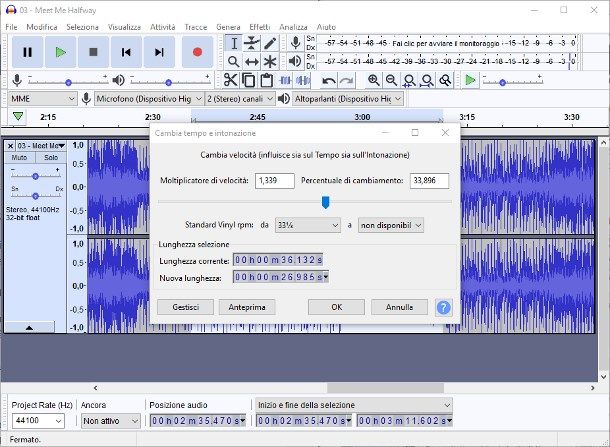The image size is (610, 447).
Task: Click the Pause transport button
Action: click(27, 52)
